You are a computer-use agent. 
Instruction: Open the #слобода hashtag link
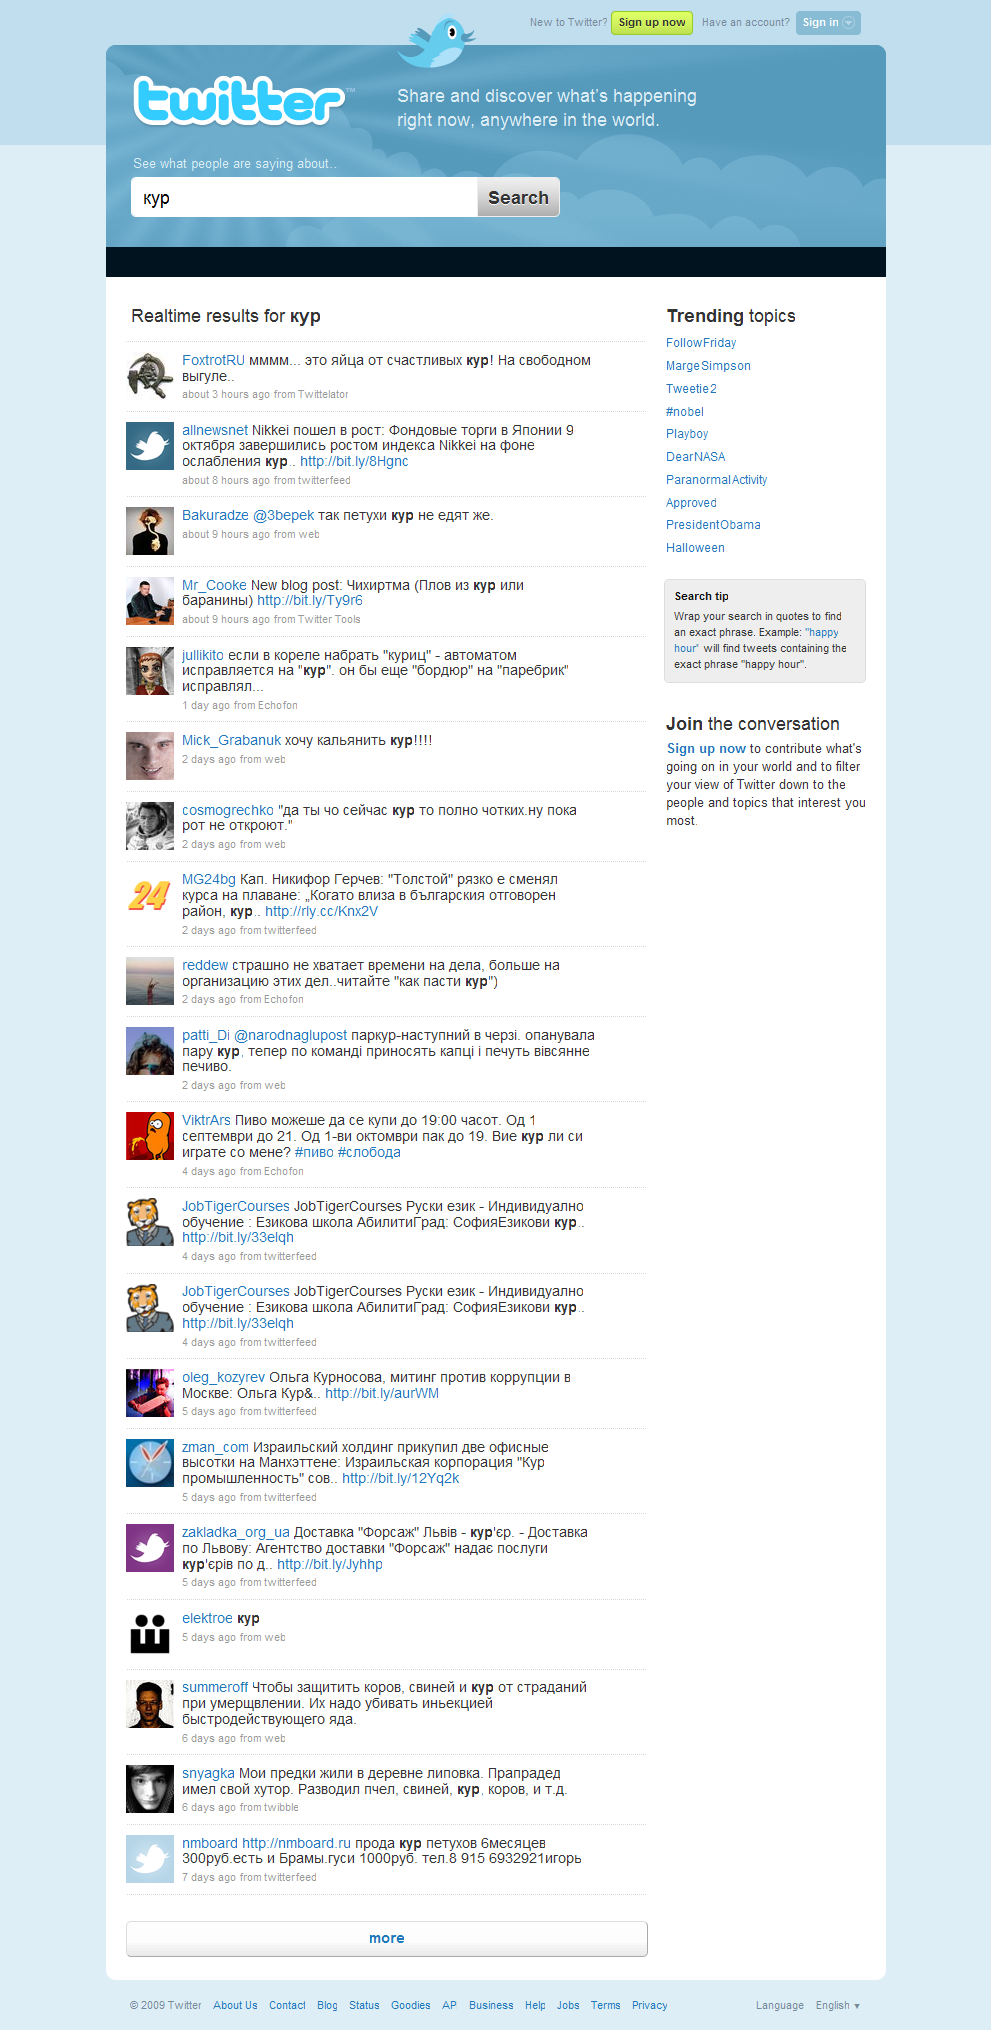(x=369, y=1152)
